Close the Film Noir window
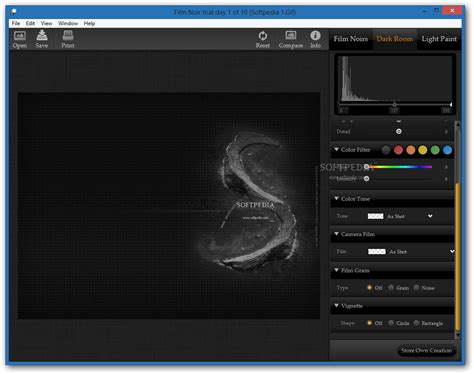 click(x=452, y=11)
